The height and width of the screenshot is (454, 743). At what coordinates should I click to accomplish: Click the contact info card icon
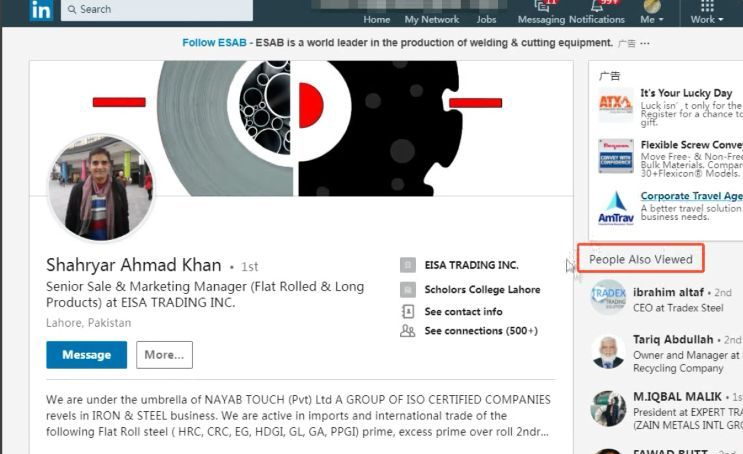coord(408,311)
